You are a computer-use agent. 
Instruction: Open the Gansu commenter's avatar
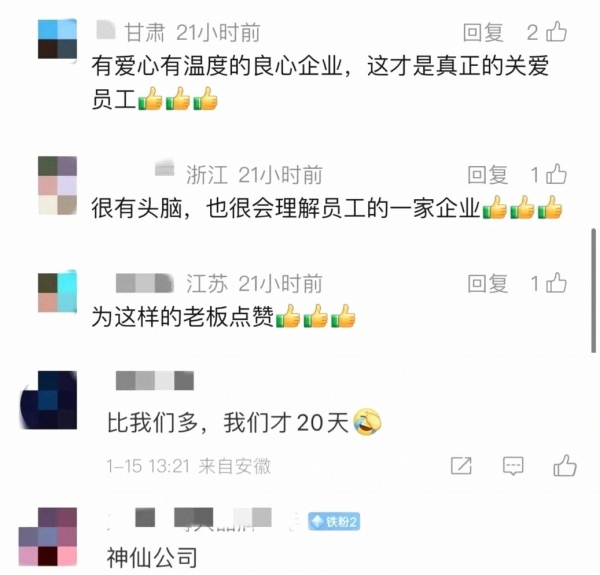pos(57,39)
